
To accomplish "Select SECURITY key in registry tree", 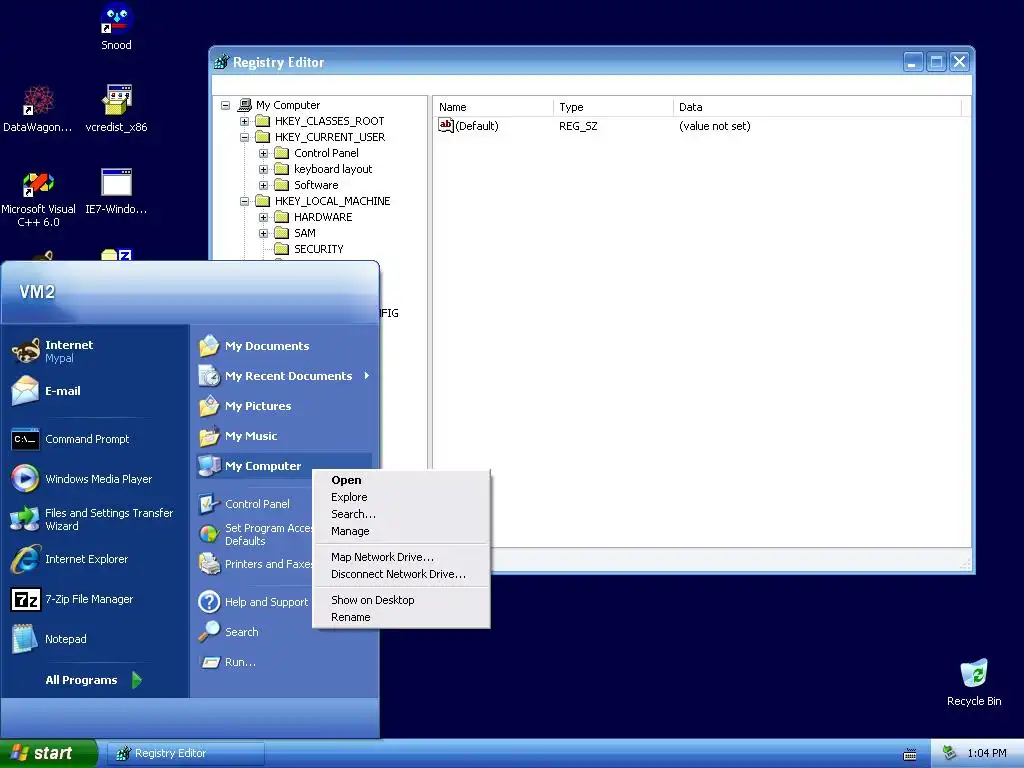I will point(318,249).
